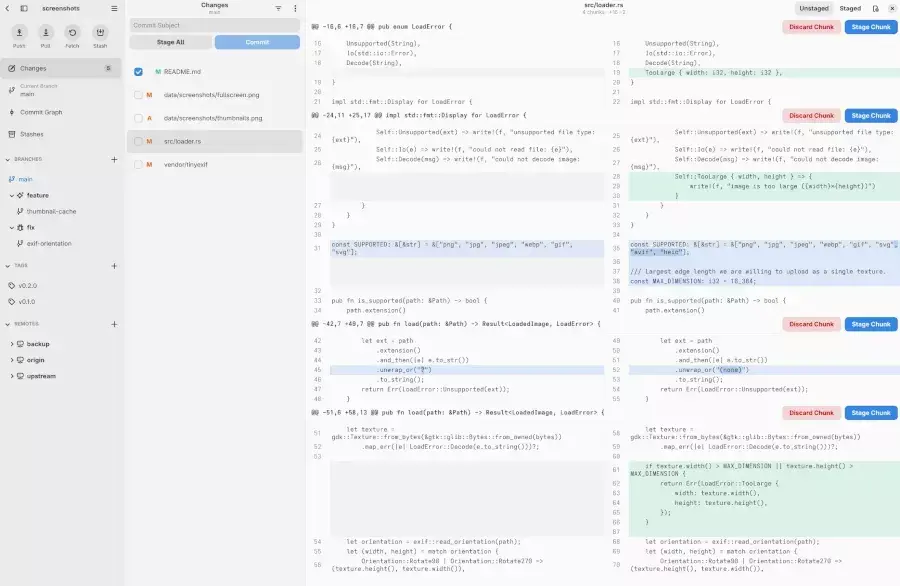Open the Commit Graph view
Viewport: 900px width, 586px height.
(61, 112)
